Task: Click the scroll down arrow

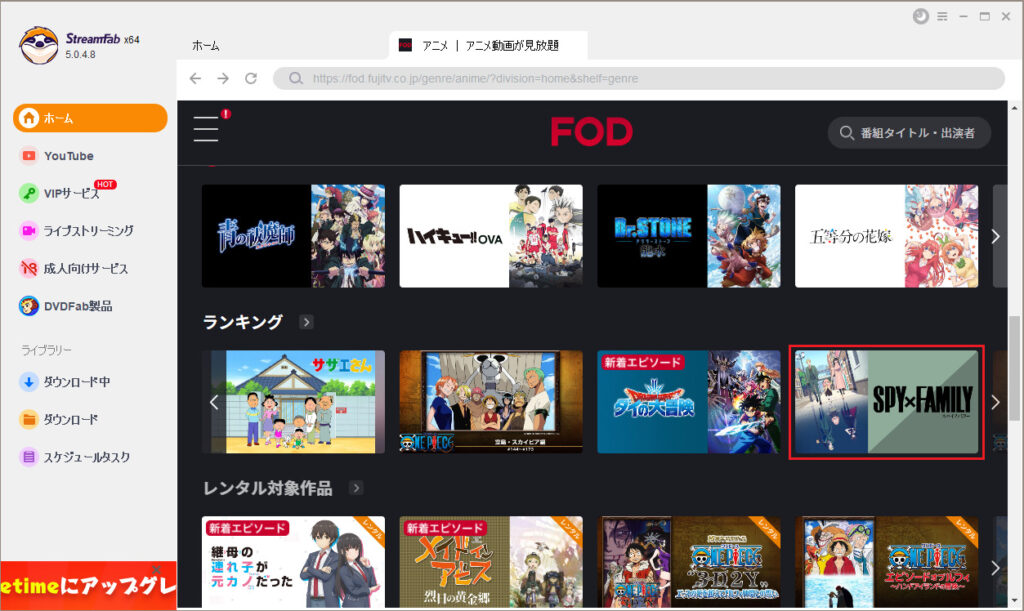Action: point(1014,601)
